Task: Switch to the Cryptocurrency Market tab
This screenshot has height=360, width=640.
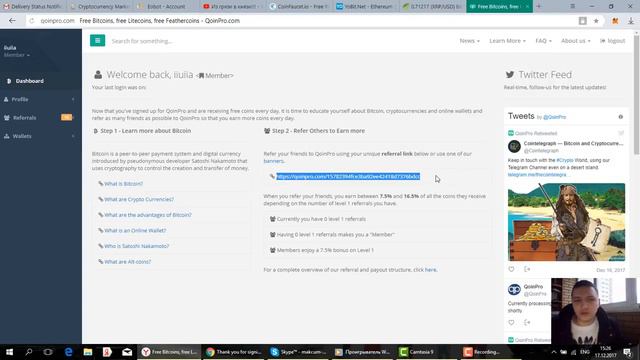Action: [x=100, y=7]
